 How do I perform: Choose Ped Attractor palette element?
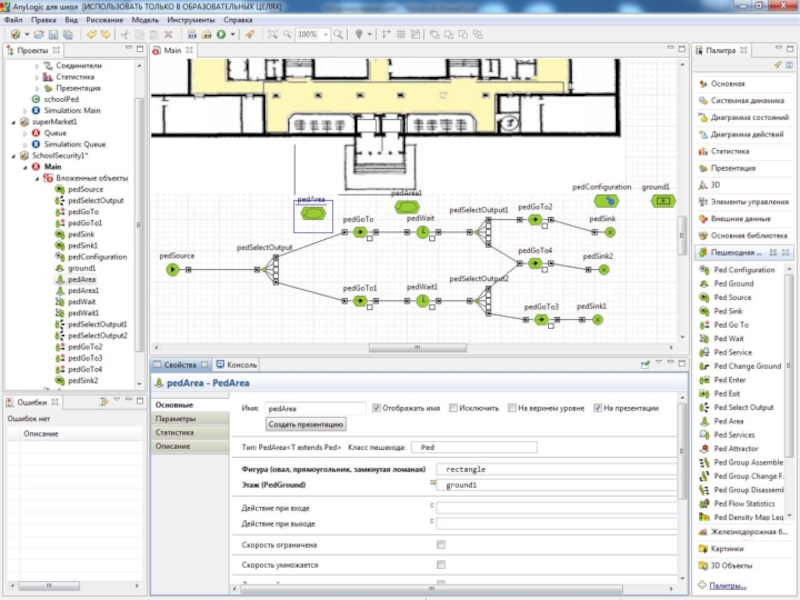(740, 449)
